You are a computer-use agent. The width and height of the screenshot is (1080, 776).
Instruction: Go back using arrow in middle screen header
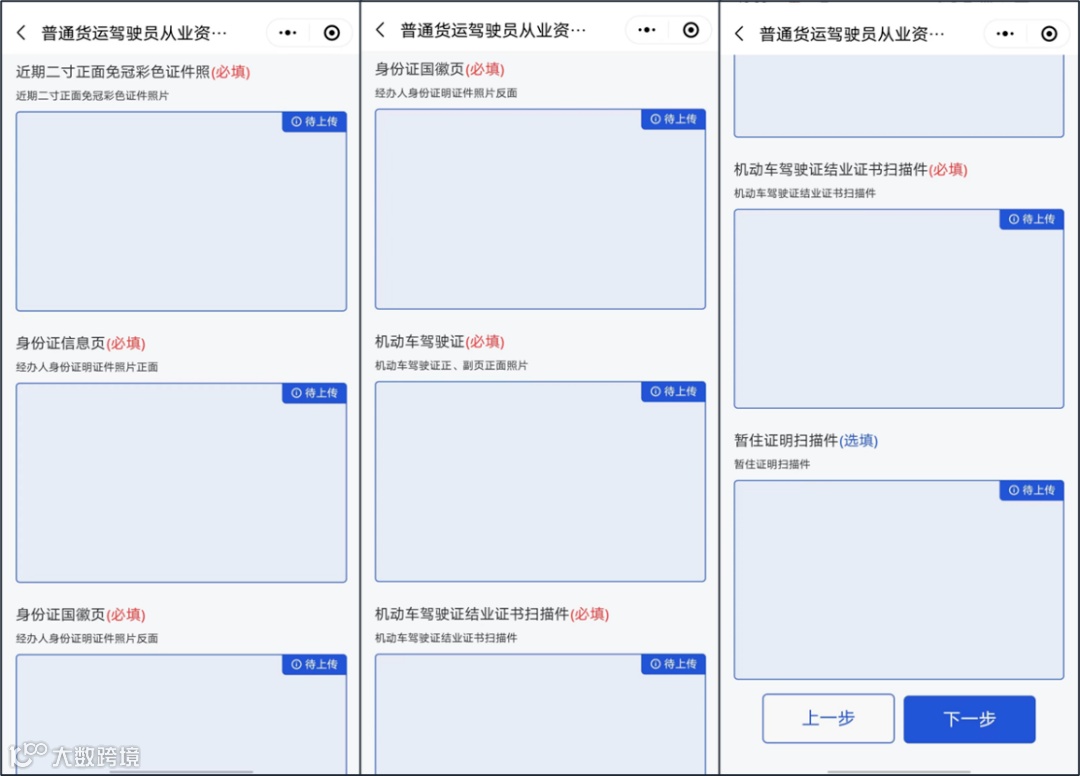380,30
